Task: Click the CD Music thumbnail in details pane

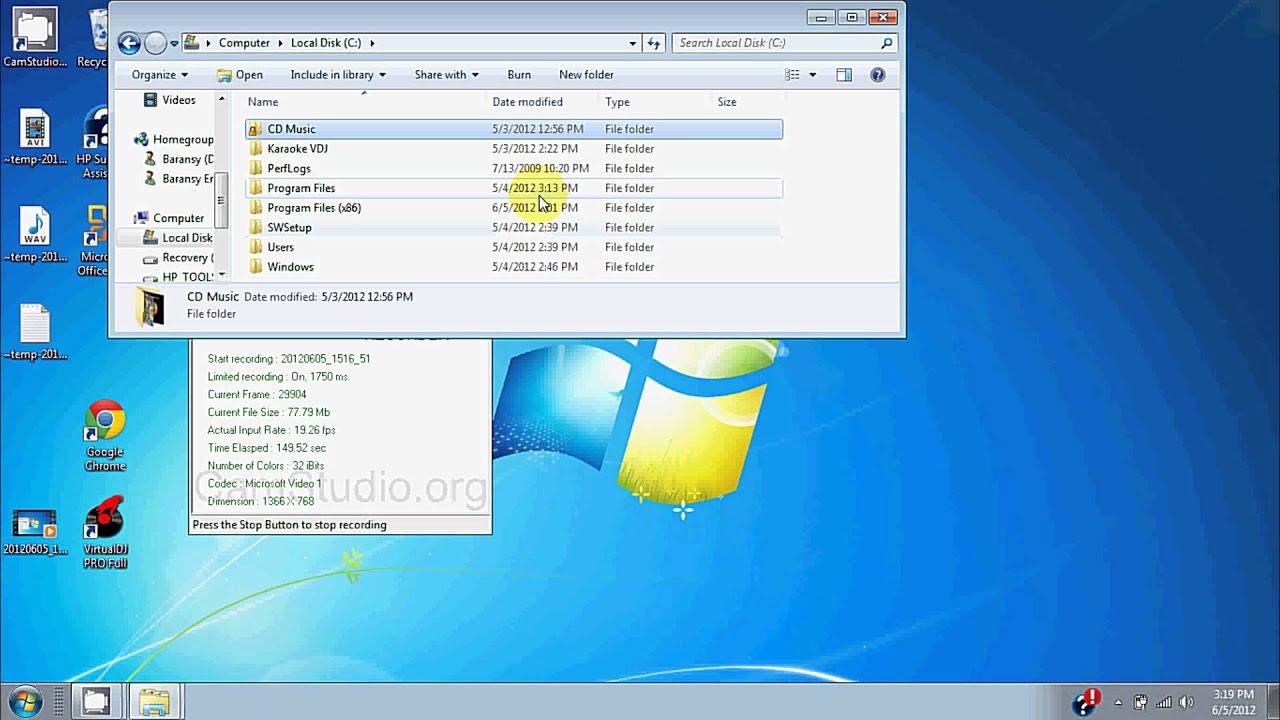Action: pyautogui.click(x=151, y=306)
